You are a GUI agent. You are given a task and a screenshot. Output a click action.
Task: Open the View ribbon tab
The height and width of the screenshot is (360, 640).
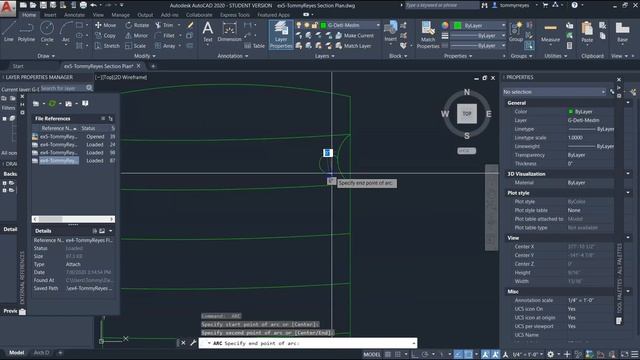[98, 15]
